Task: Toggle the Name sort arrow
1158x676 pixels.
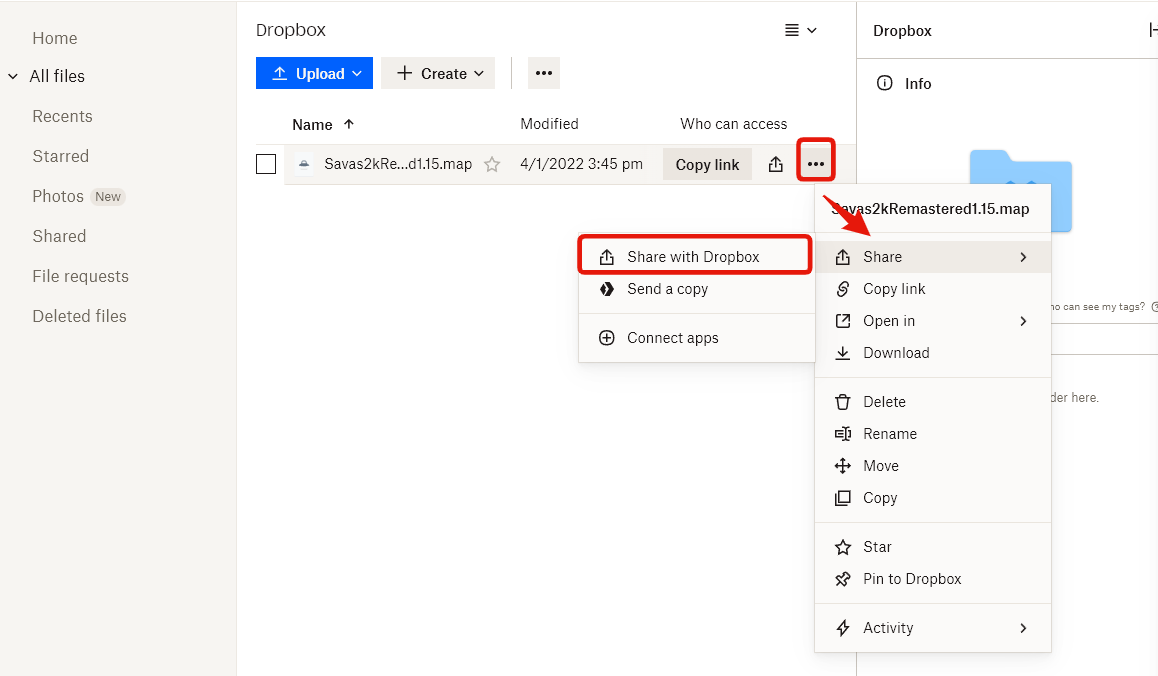Action: click(x=349, y=124)
